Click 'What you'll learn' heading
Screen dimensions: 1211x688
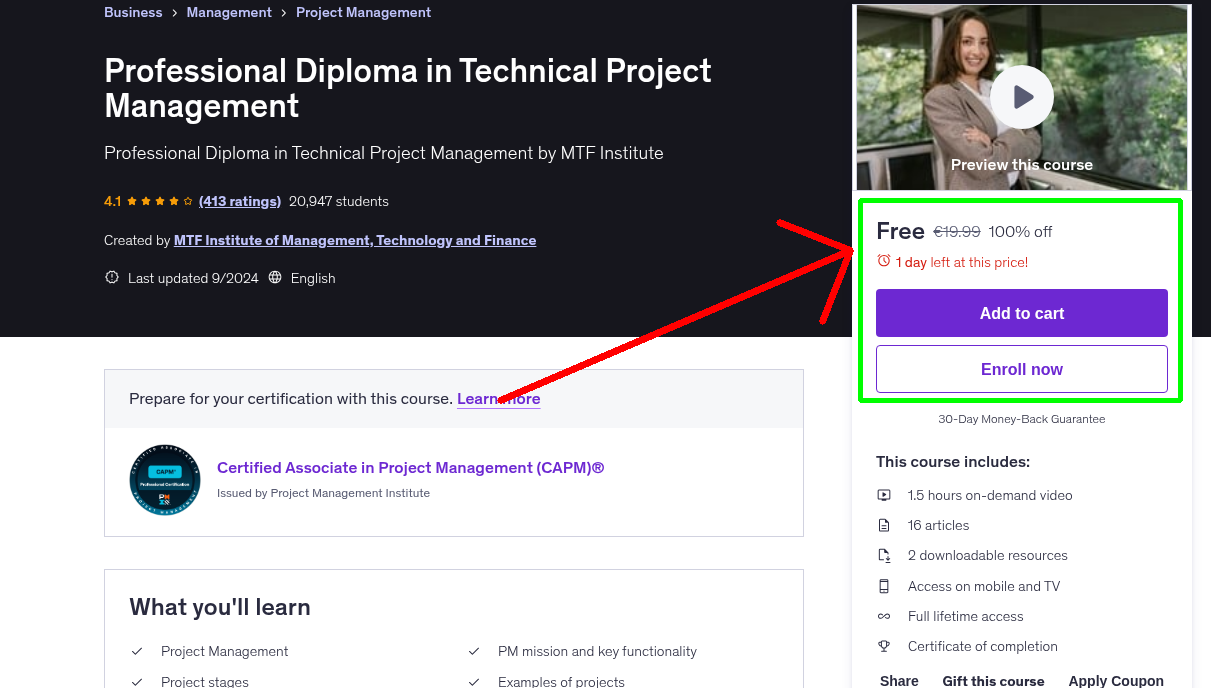tap(220, 607)
